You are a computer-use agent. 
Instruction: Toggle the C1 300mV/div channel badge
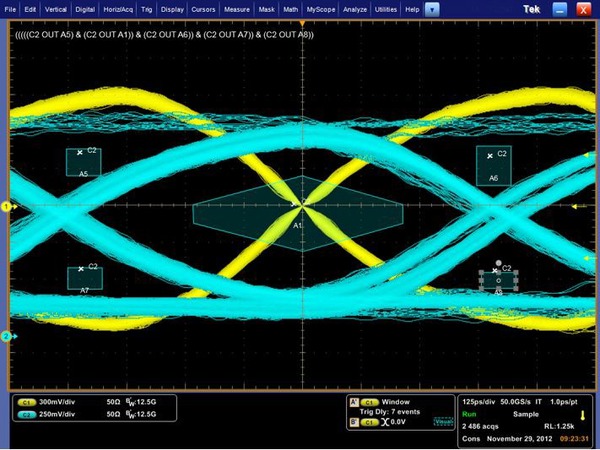(x=27, y=401)
